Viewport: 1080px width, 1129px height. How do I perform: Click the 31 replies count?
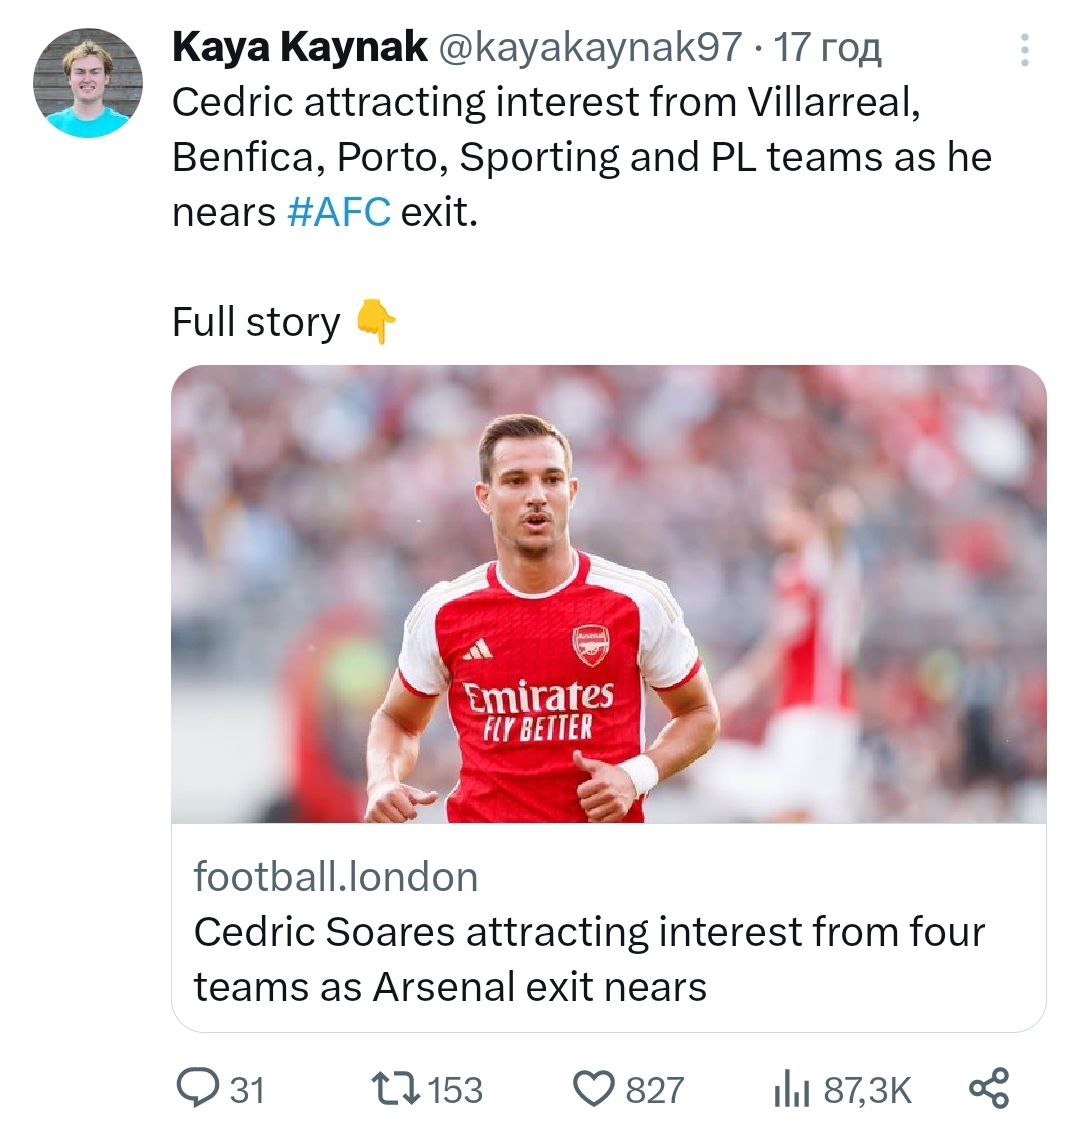[x=248, y=1089]
